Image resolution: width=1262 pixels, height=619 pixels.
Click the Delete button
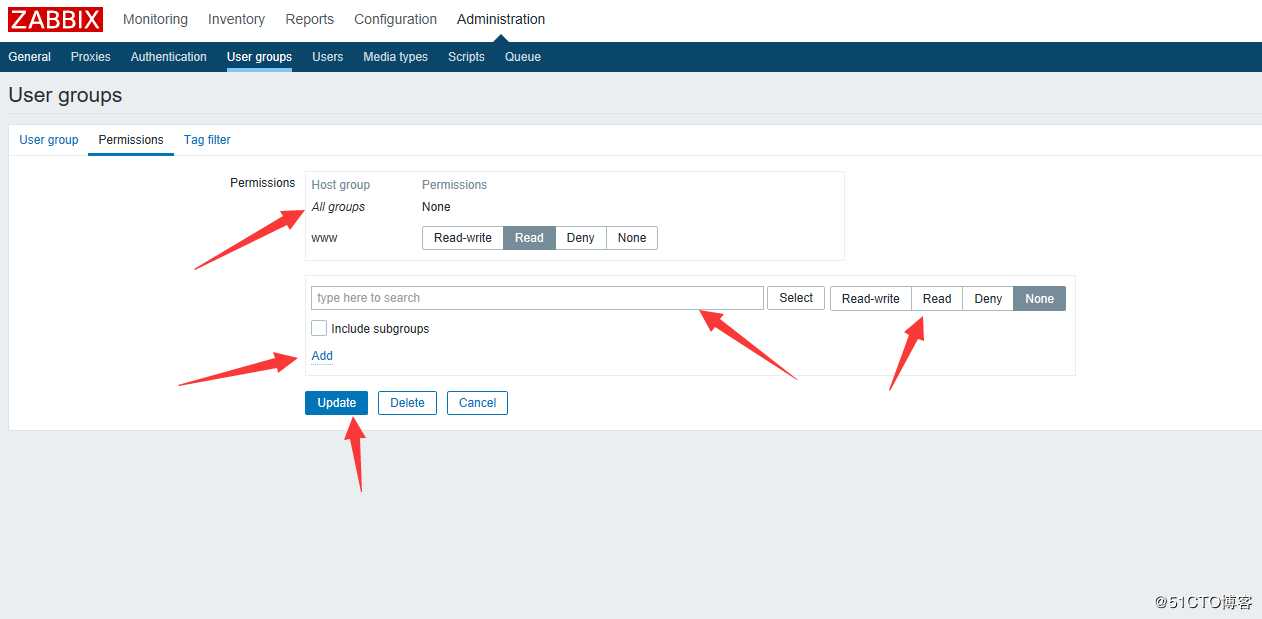[407, 403]
